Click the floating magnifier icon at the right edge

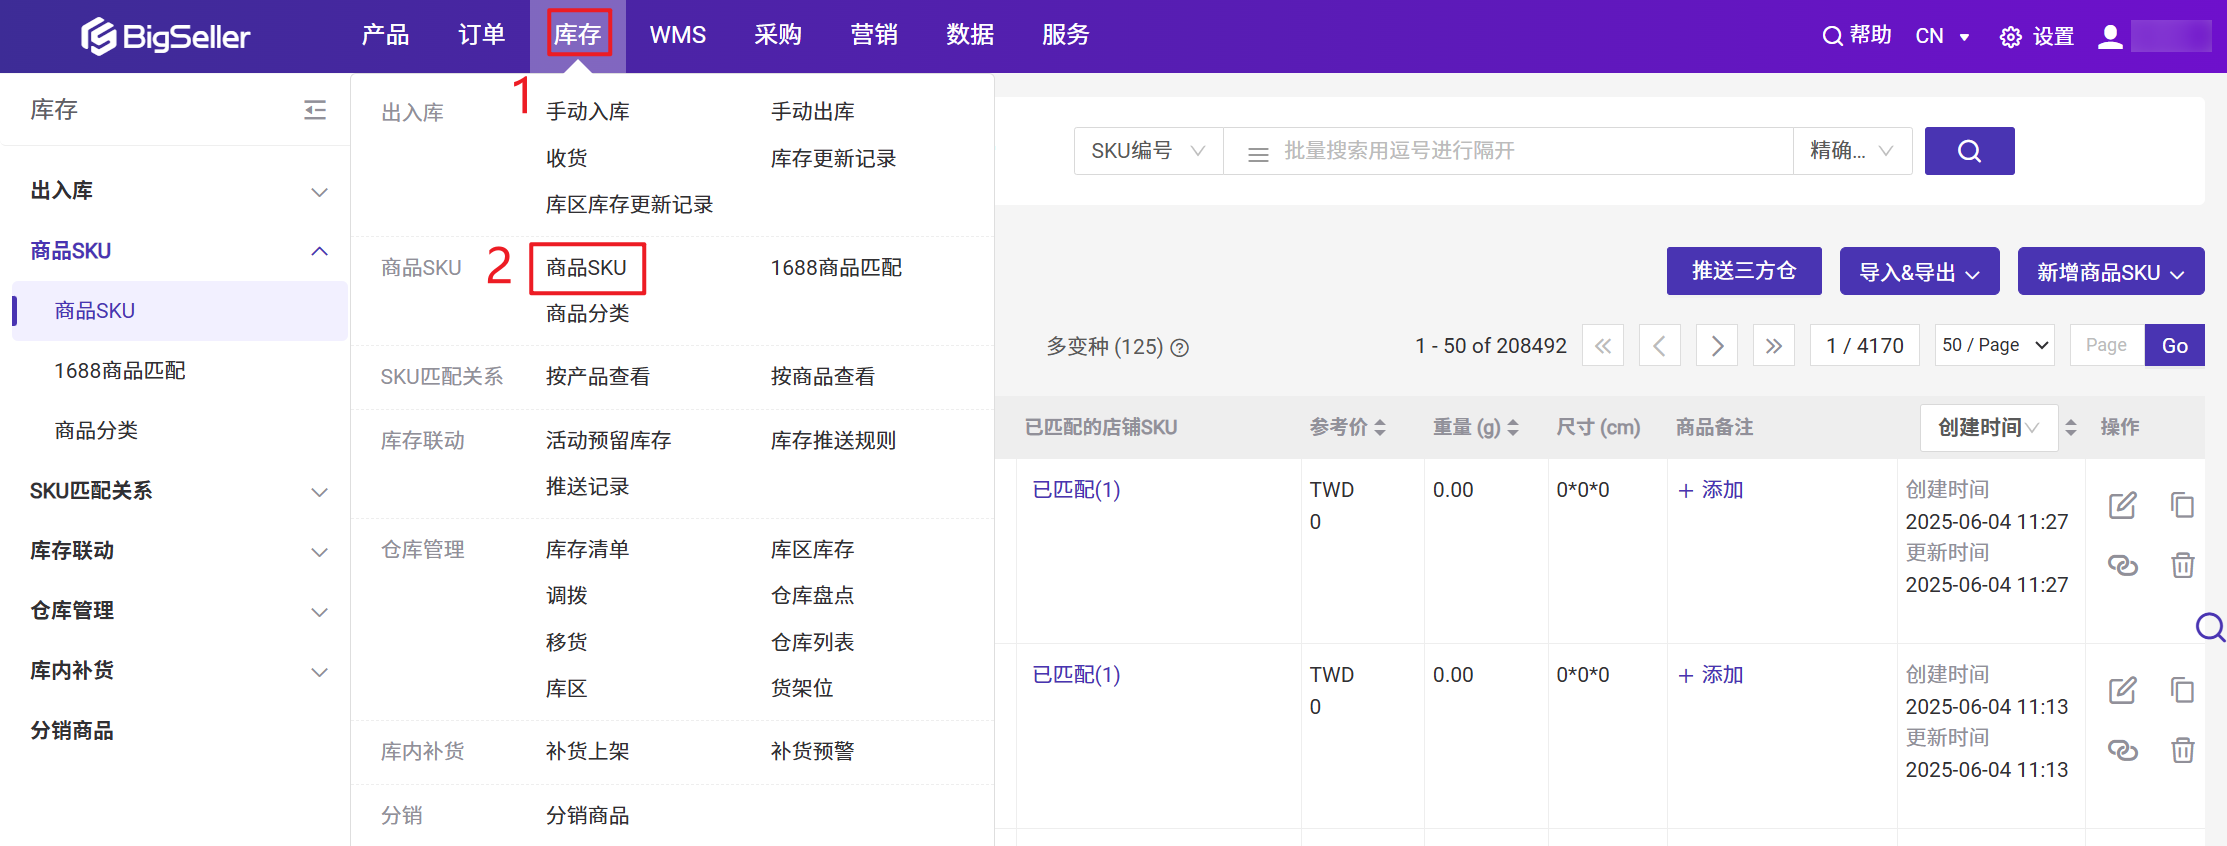coord(2210,628)
